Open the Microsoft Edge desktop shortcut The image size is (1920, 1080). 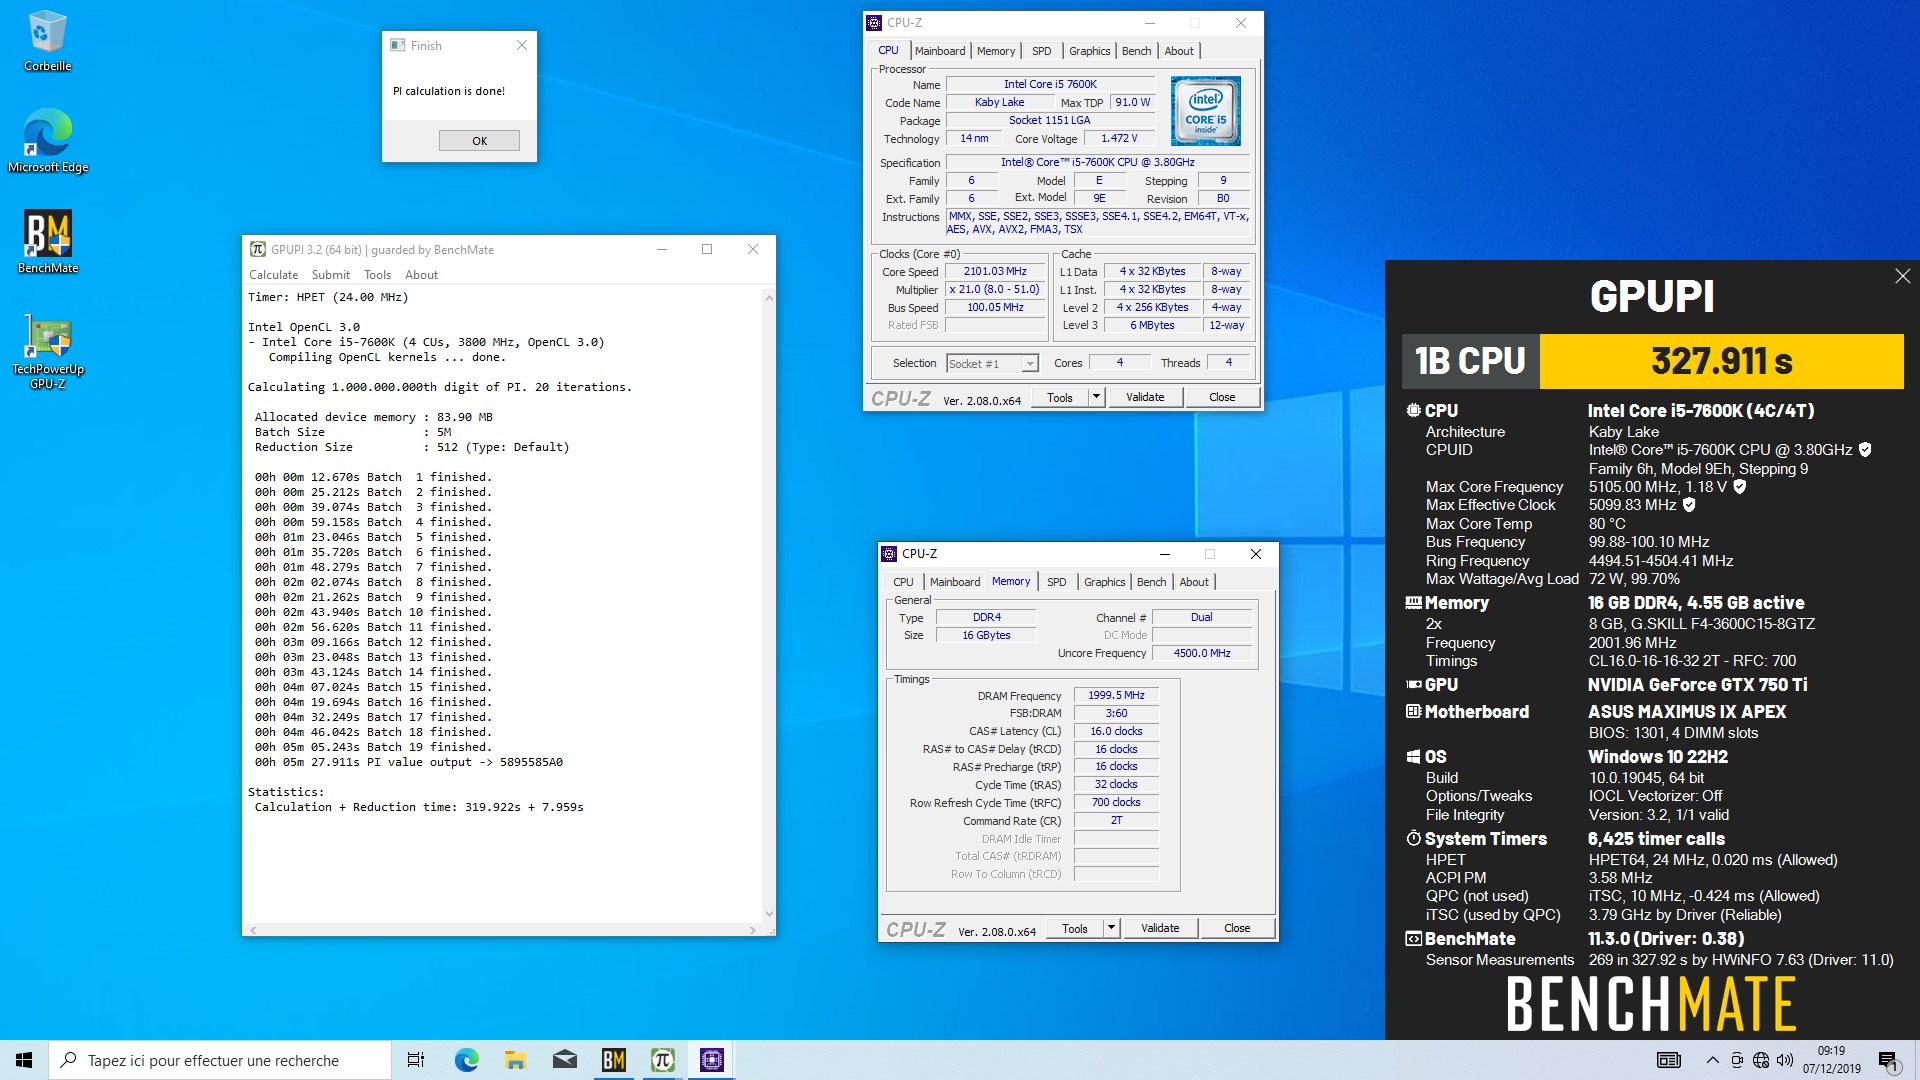pyautogui.click(x=47, y=141)
